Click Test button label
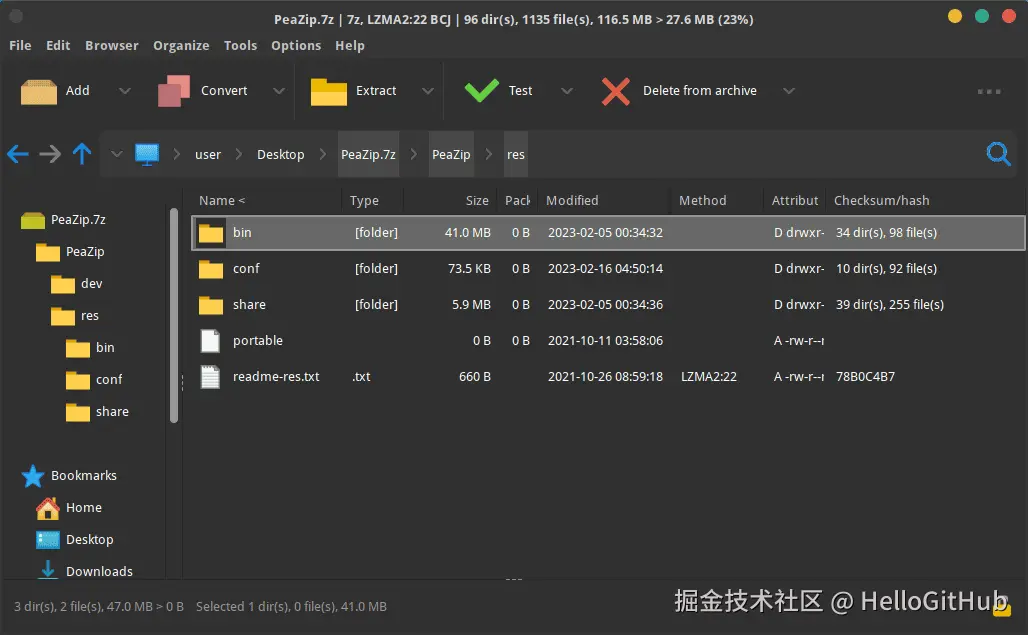 click(521, 90)
